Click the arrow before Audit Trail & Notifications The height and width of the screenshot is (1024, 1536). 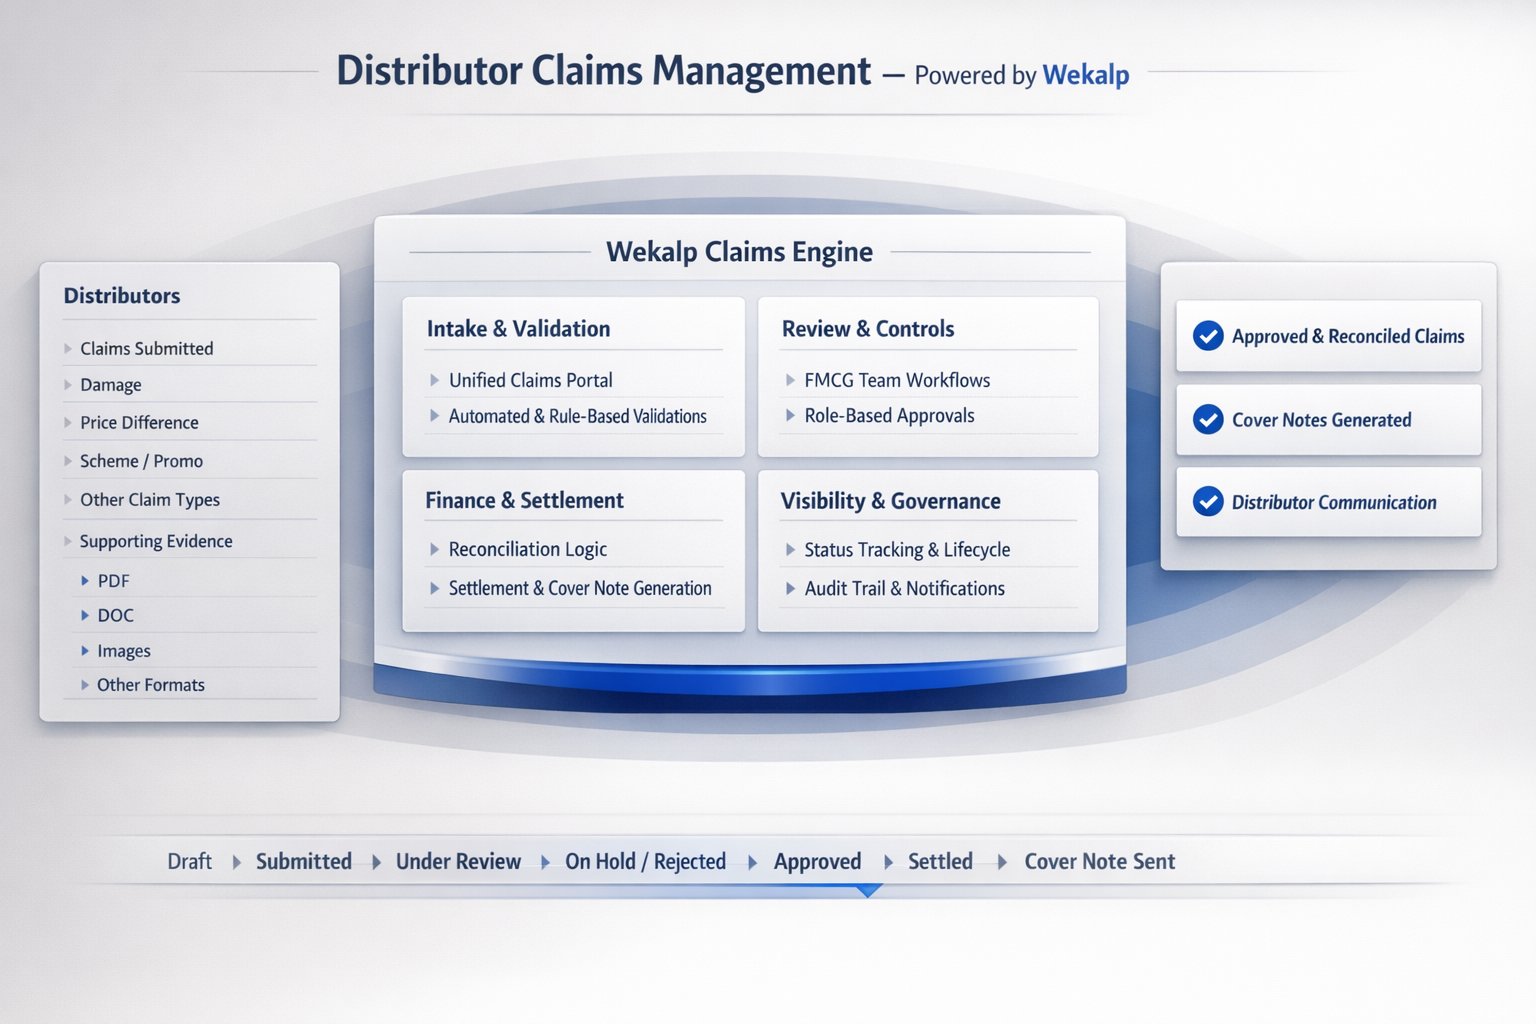(x=790, y=588)
